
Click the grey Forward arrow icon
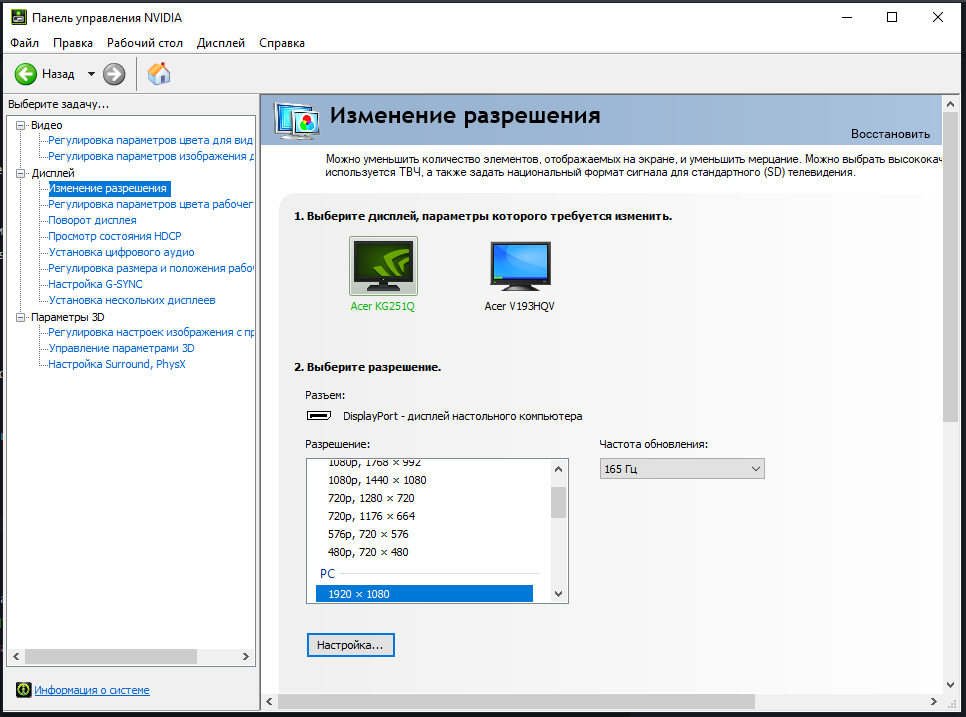114,74
